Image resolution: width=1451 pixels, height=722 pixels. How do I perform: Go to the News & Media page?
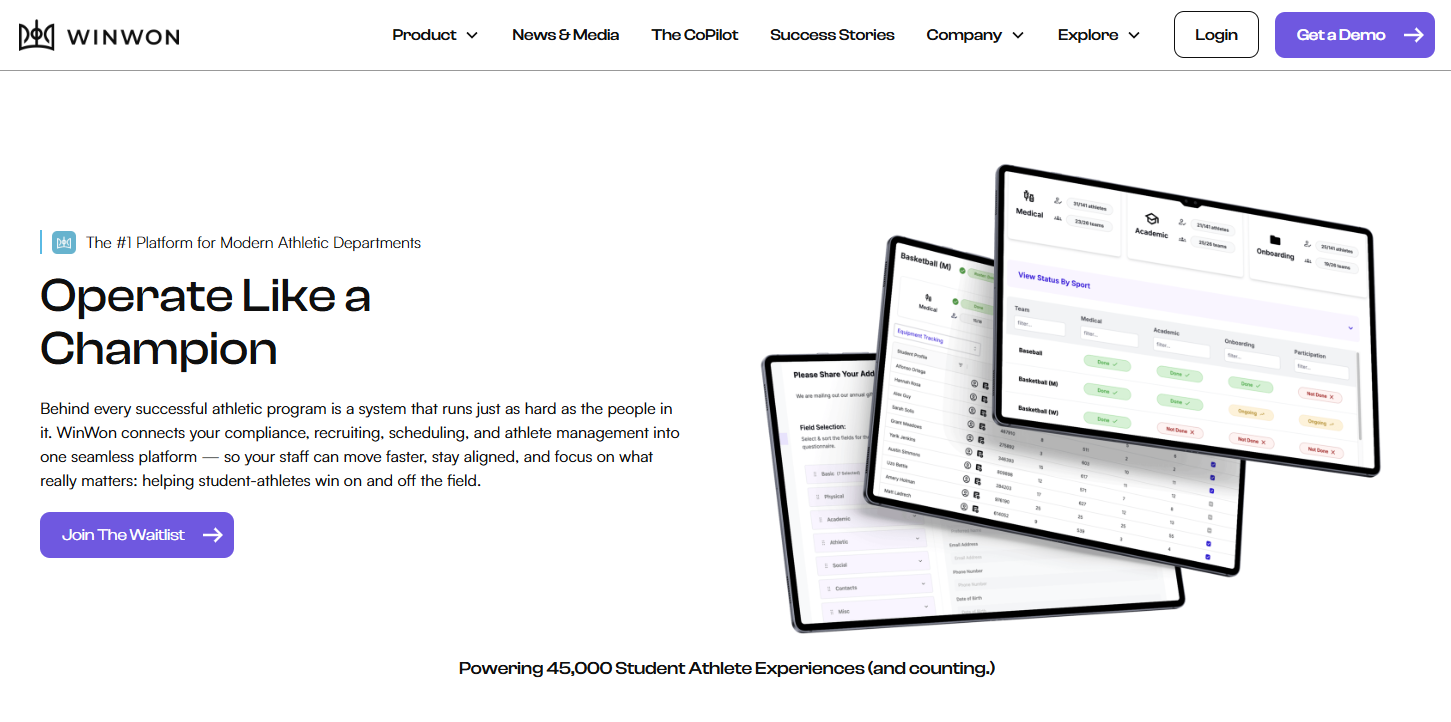tap(565, 35)
